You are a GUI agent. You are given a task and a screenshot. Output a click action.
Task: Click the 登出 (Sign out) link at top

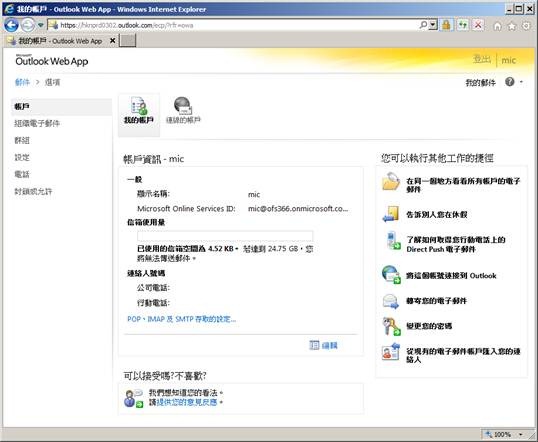482,59
